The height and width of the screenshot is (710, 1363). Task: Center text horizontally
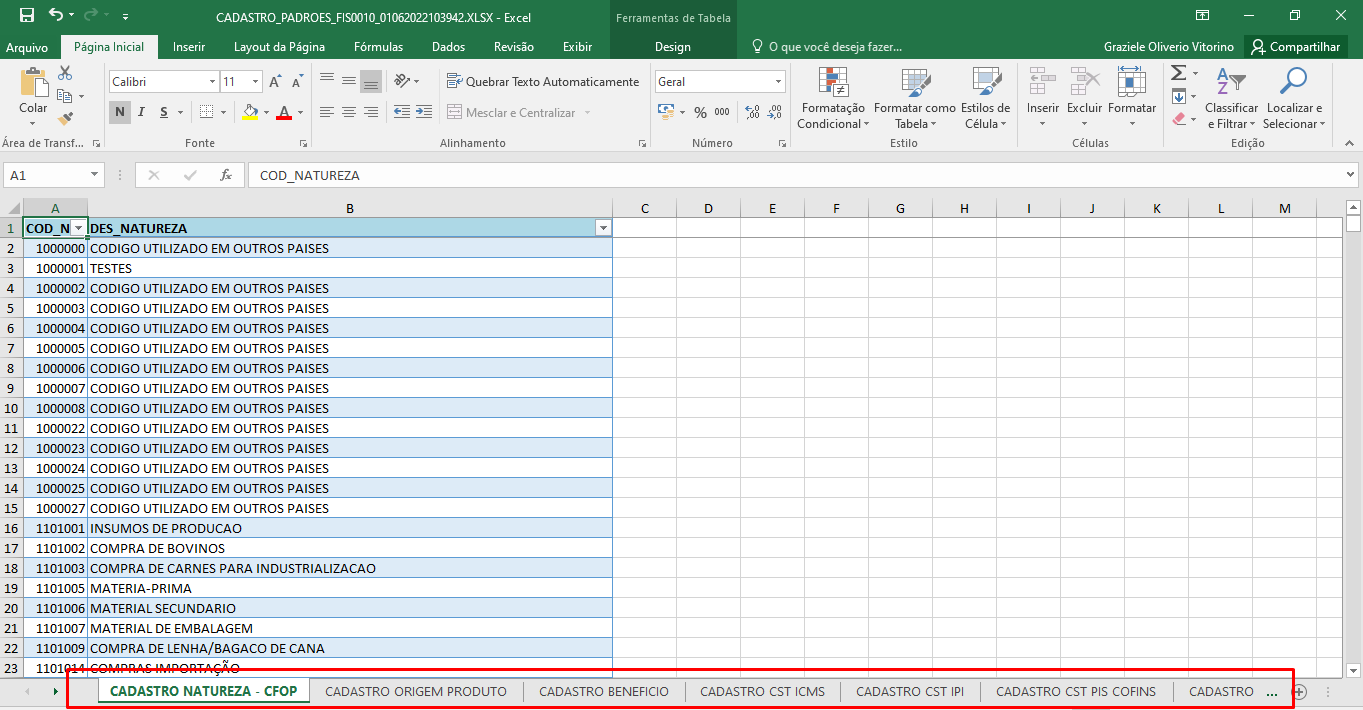pos(349,112)
